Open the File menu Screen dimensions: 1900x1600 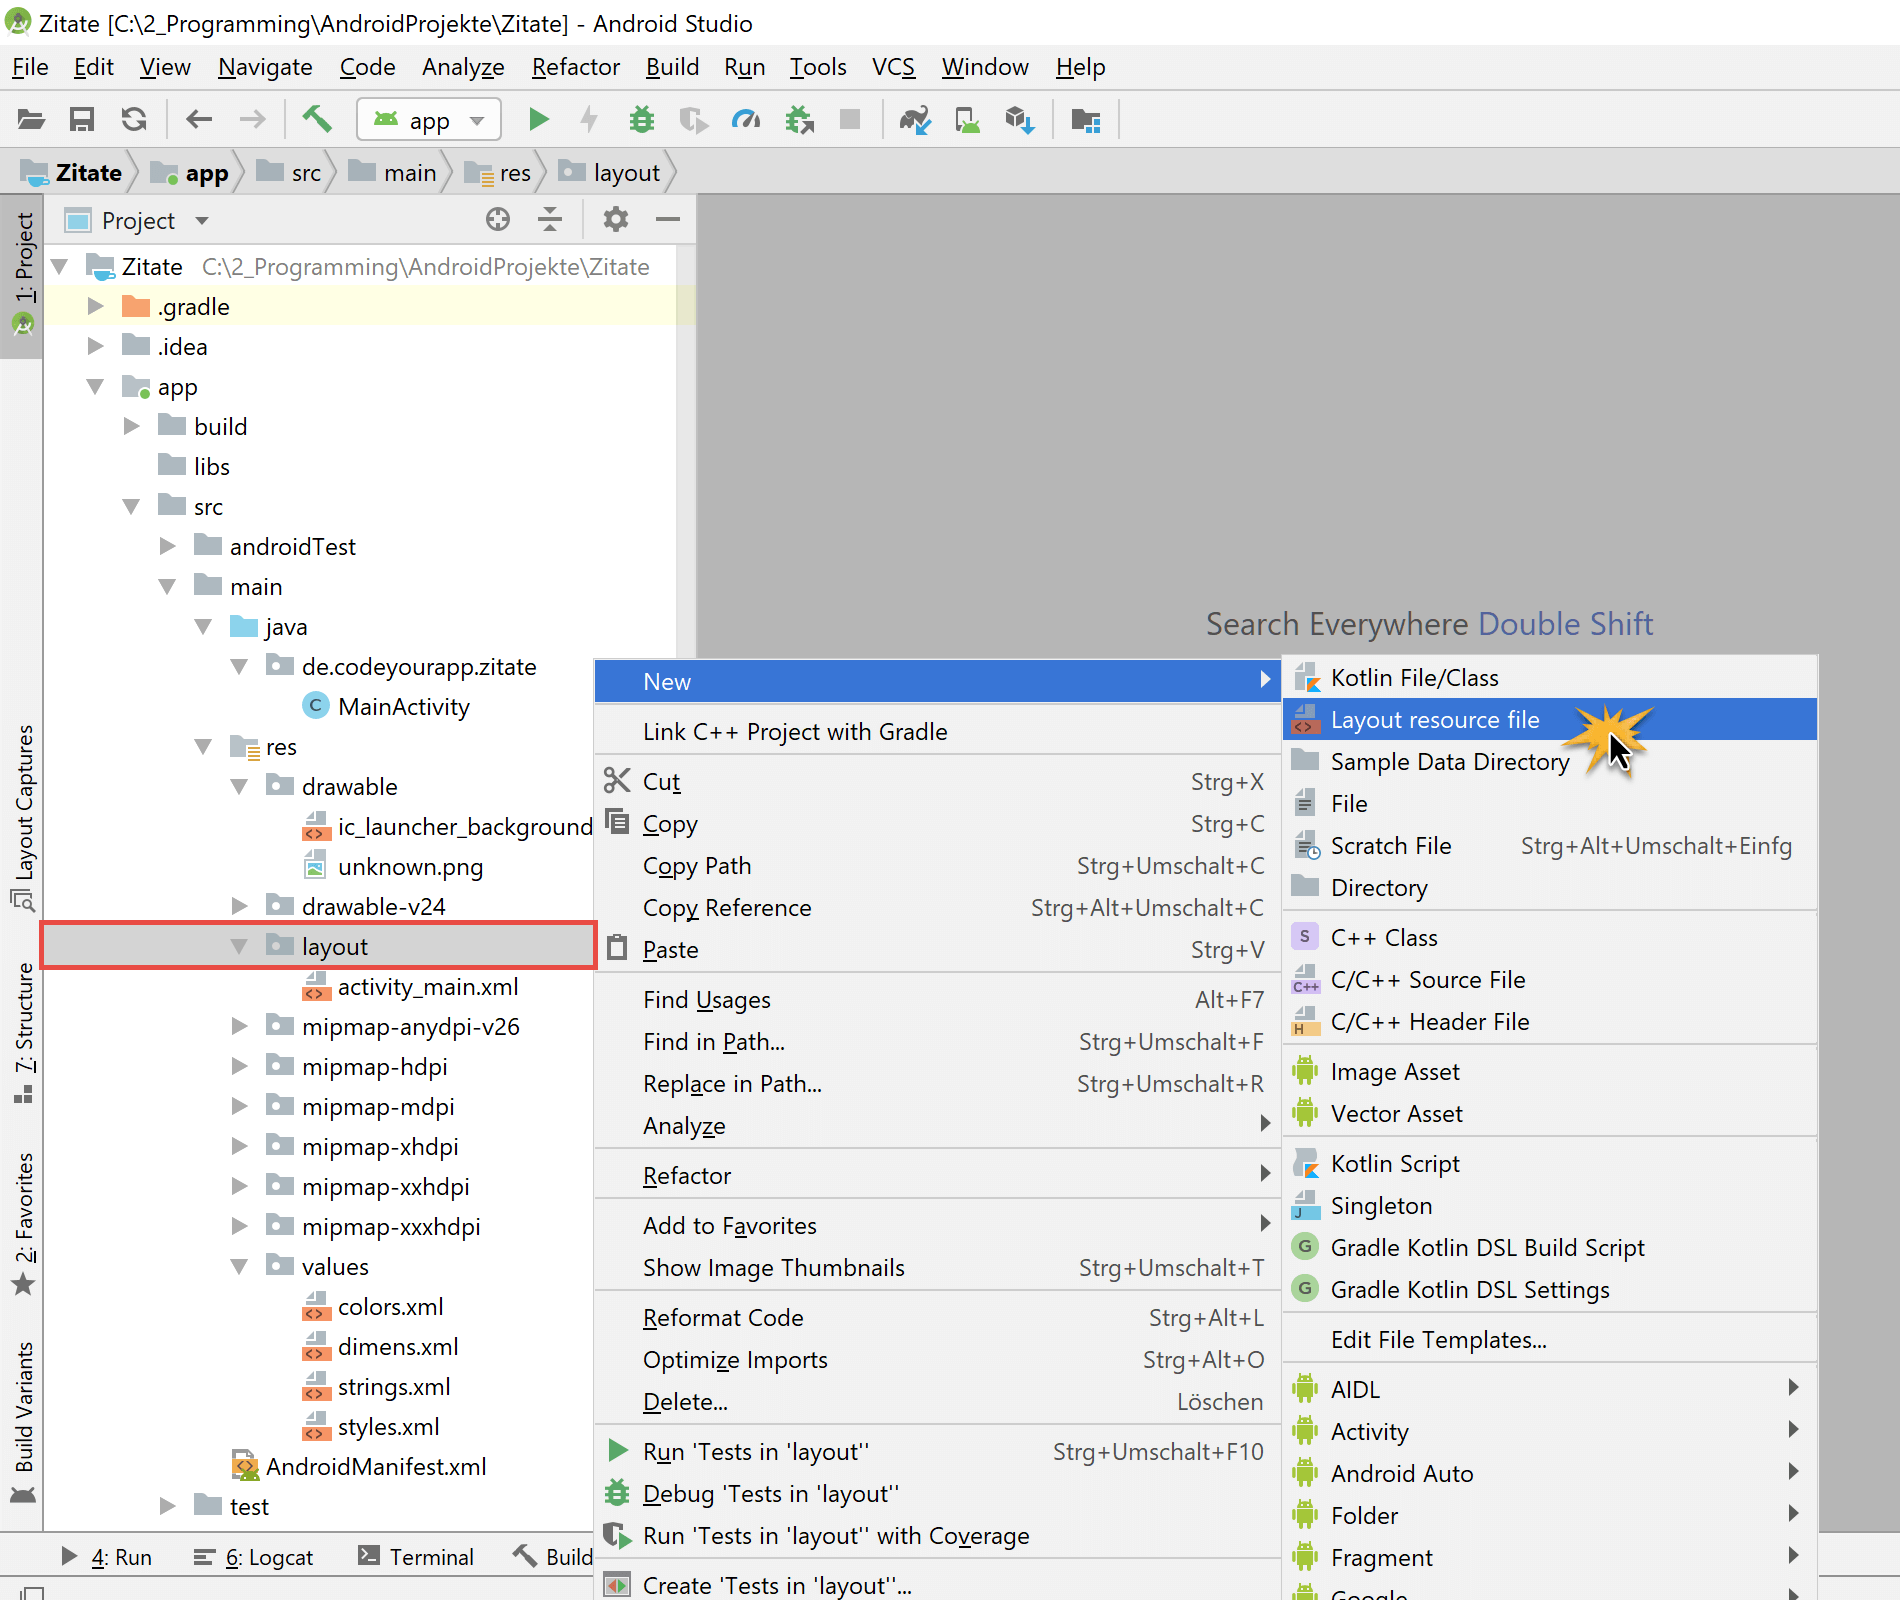pos(30,67)
